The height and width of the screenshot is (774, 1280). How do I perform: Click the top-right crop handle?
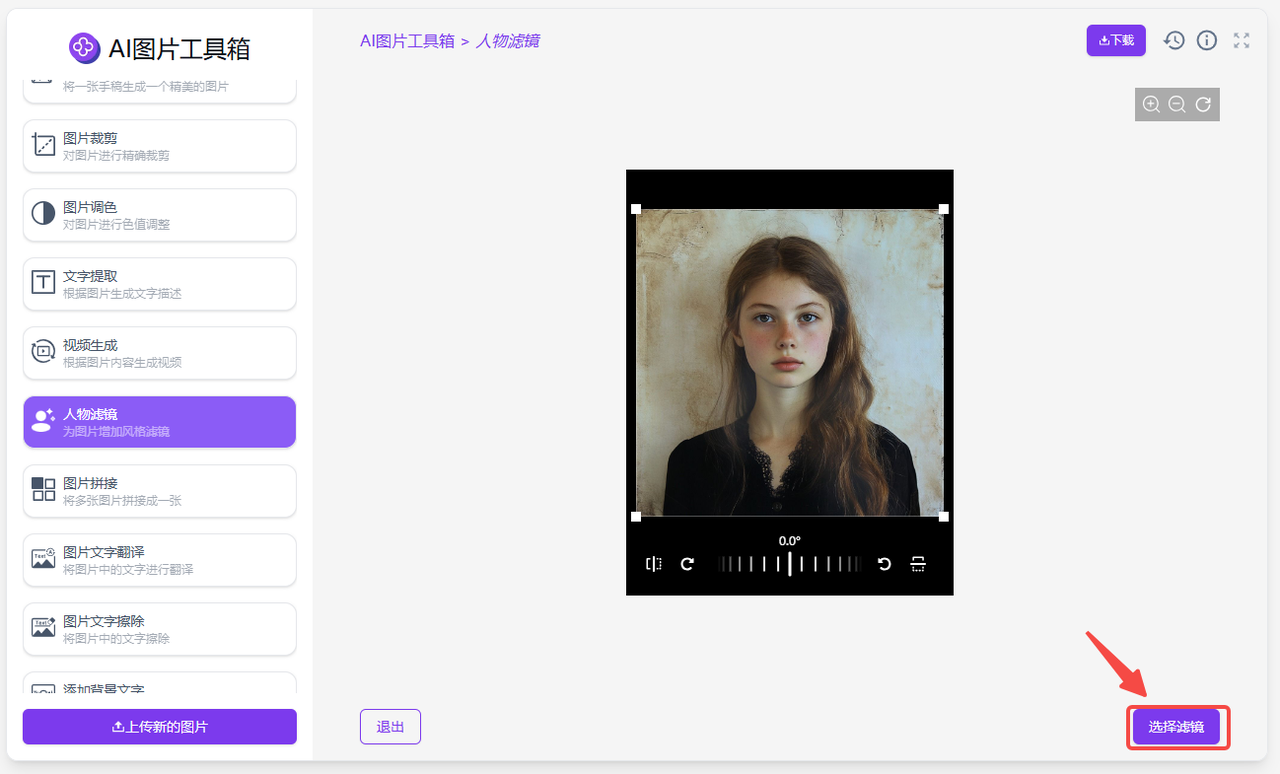943,209
